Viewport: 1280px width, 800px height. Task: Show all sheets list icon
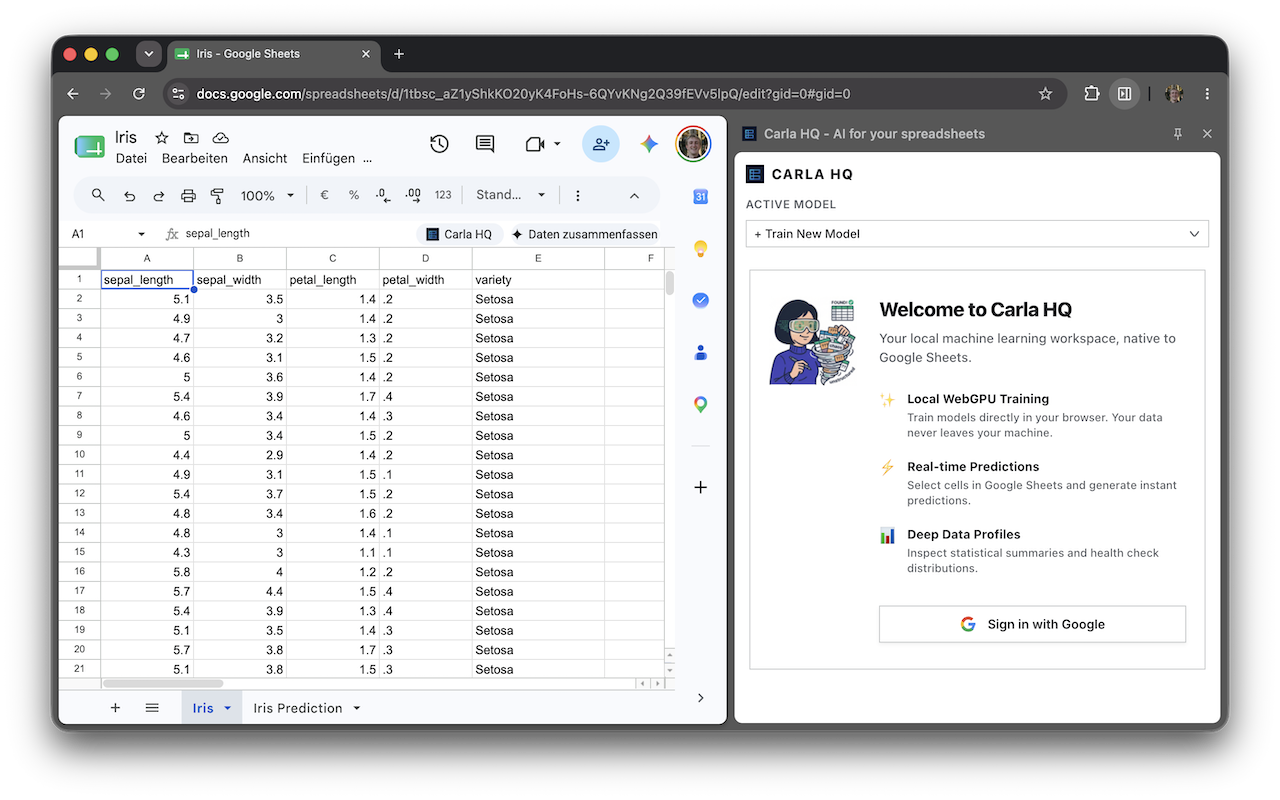[152, 708]
